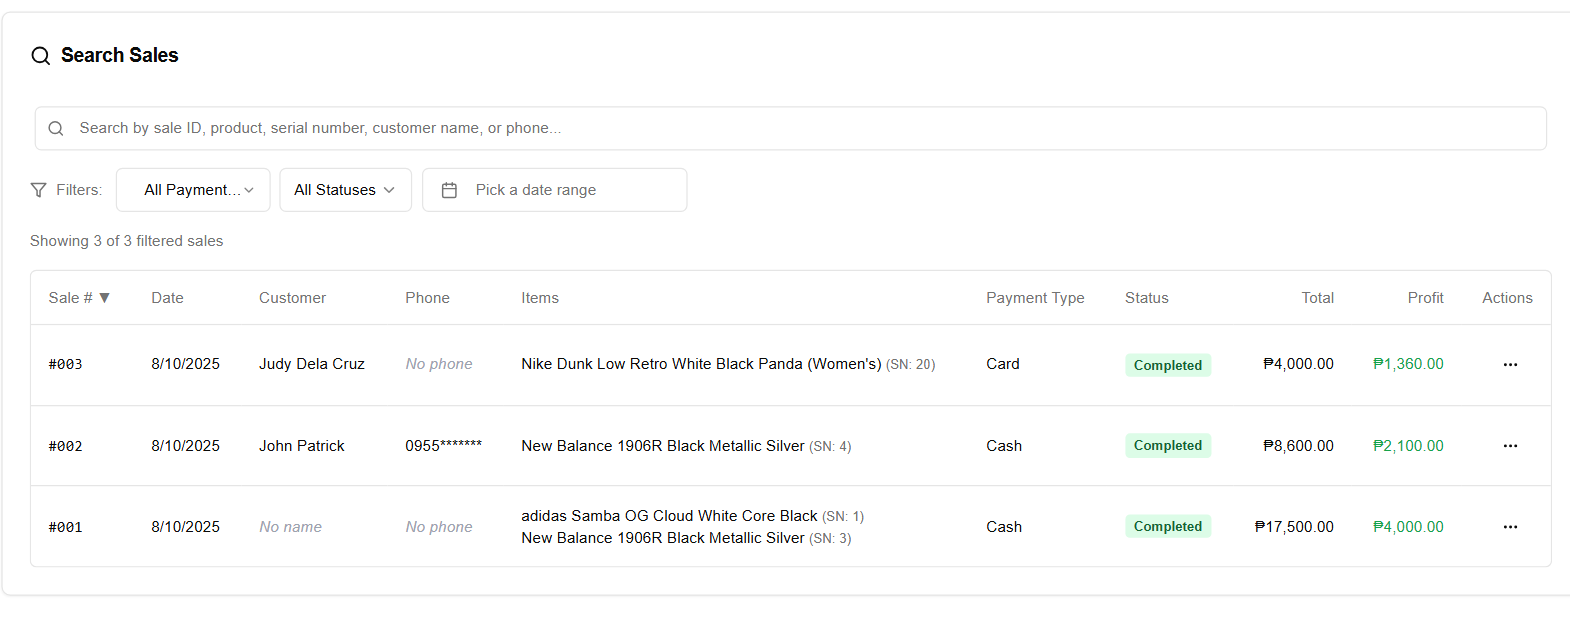This screenshot has width=1570, height=617.
Task: Click Completed status badge for sale #002
Action: point(1167,446)
